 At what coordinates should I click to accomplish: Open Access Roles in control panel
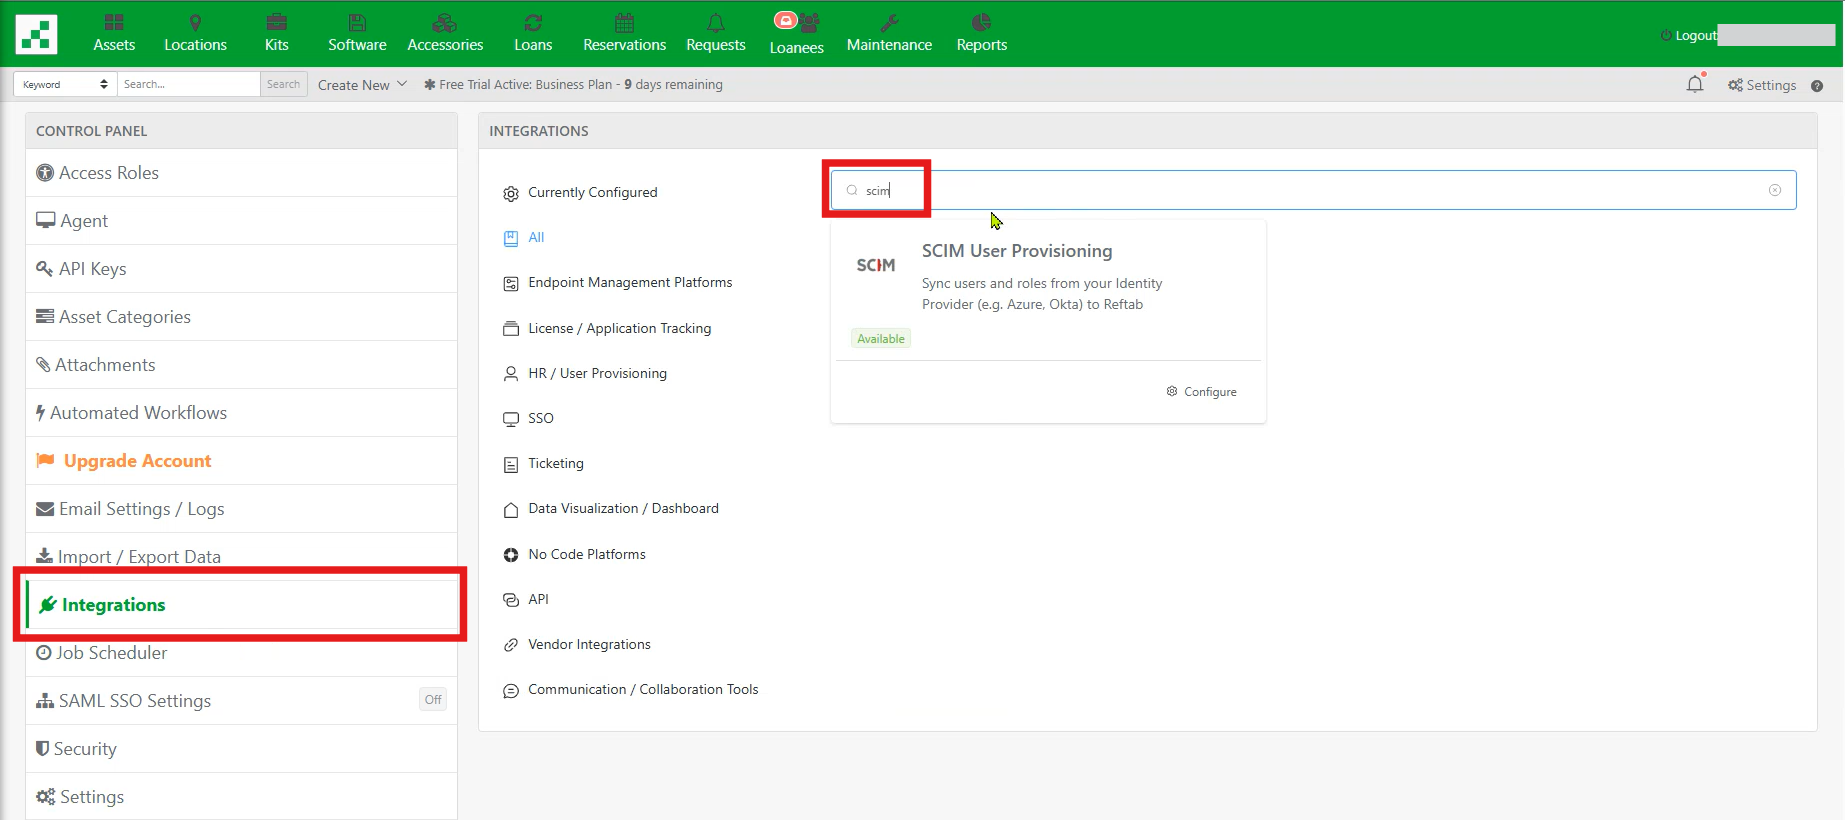pyautogui.click(x=241, y=173)
